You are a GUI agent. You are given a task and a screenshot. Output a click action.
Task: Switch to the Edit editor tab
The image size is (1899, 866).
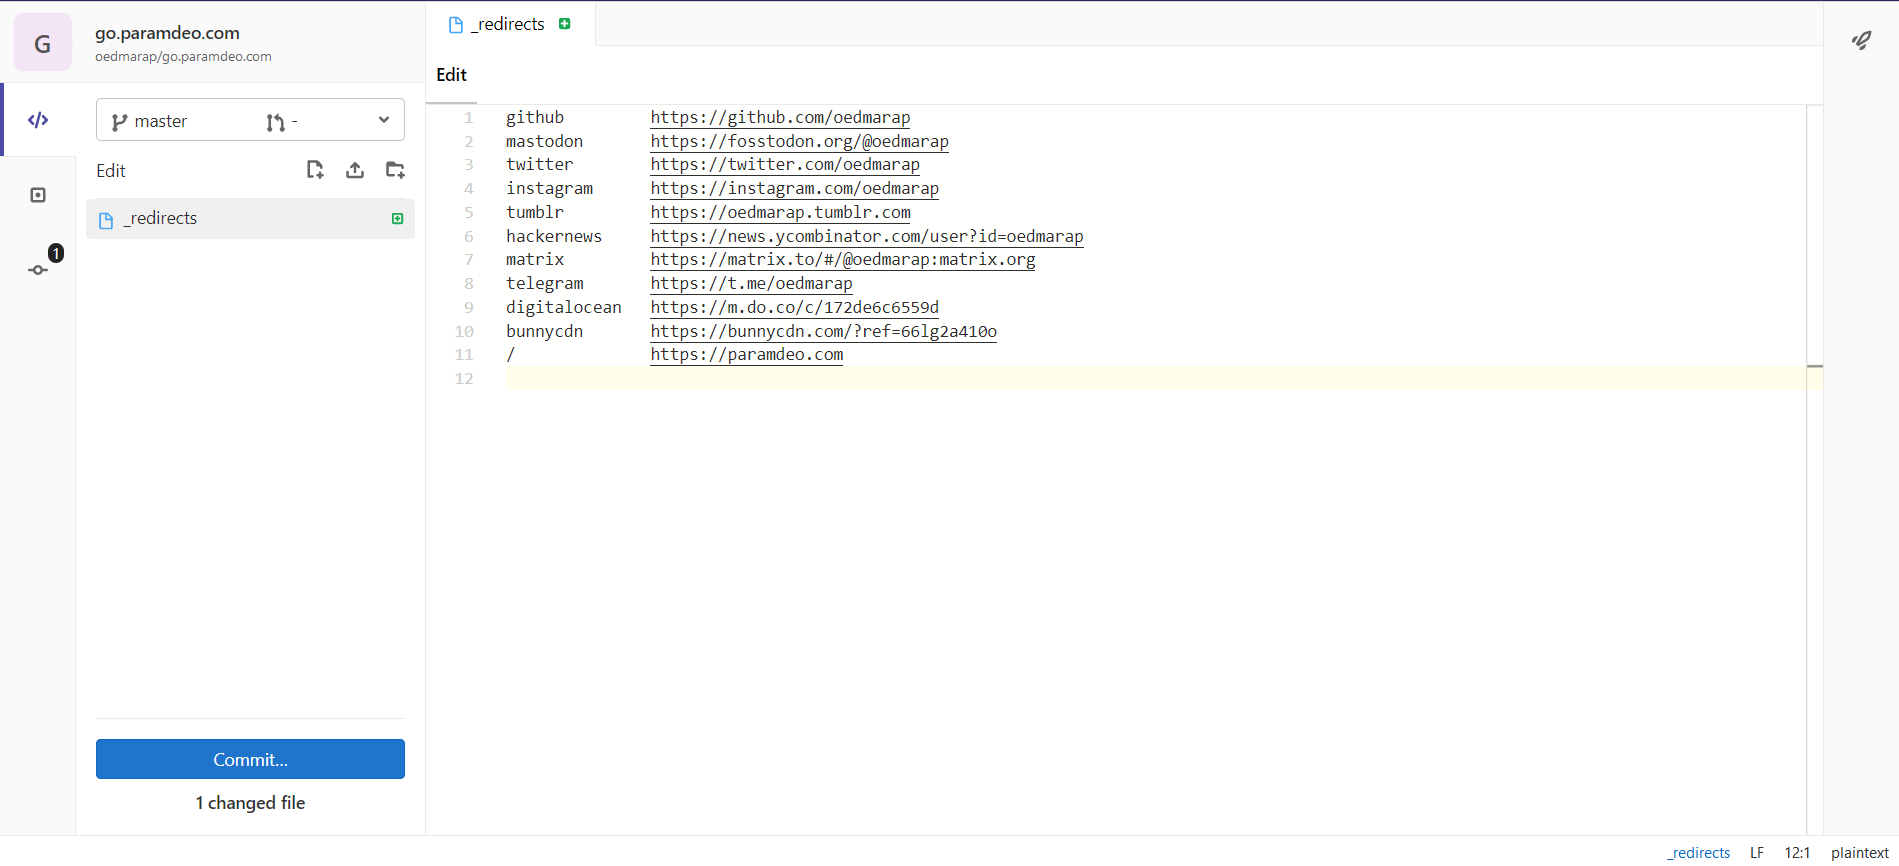[452, 75]
